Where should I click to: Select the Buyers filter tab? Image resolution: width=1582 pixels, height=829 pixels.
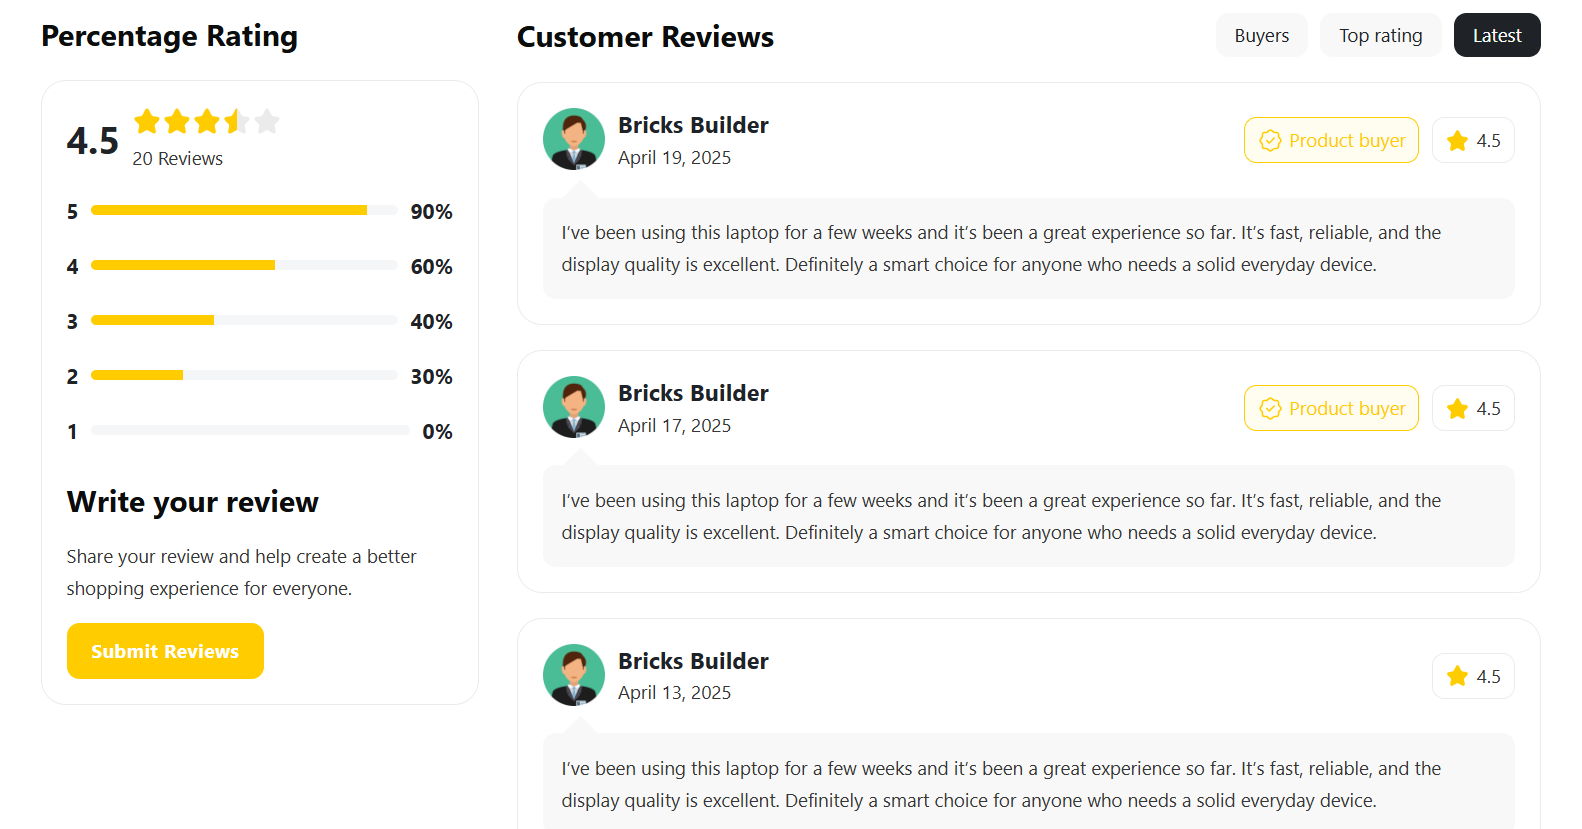tap(1262, 35)
